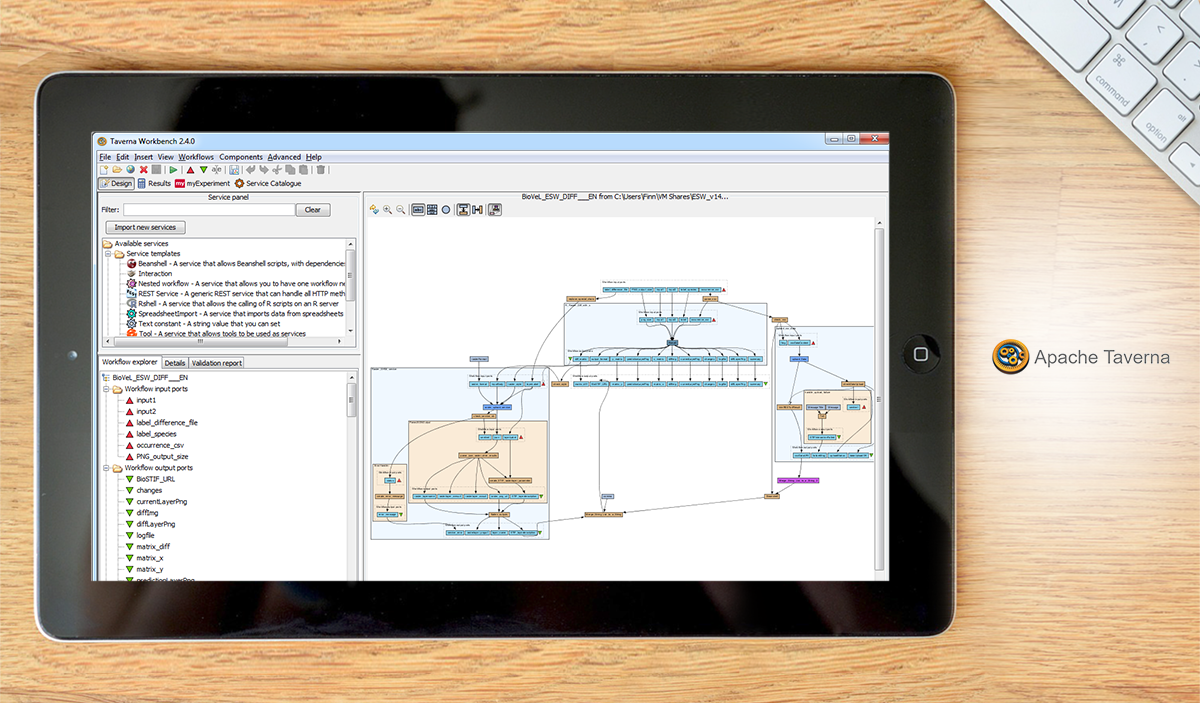Toggle the no-ports diagram view with the circle icon
Image resolution: width=1200 pixels, height=703 pixels.
[446, 209]
